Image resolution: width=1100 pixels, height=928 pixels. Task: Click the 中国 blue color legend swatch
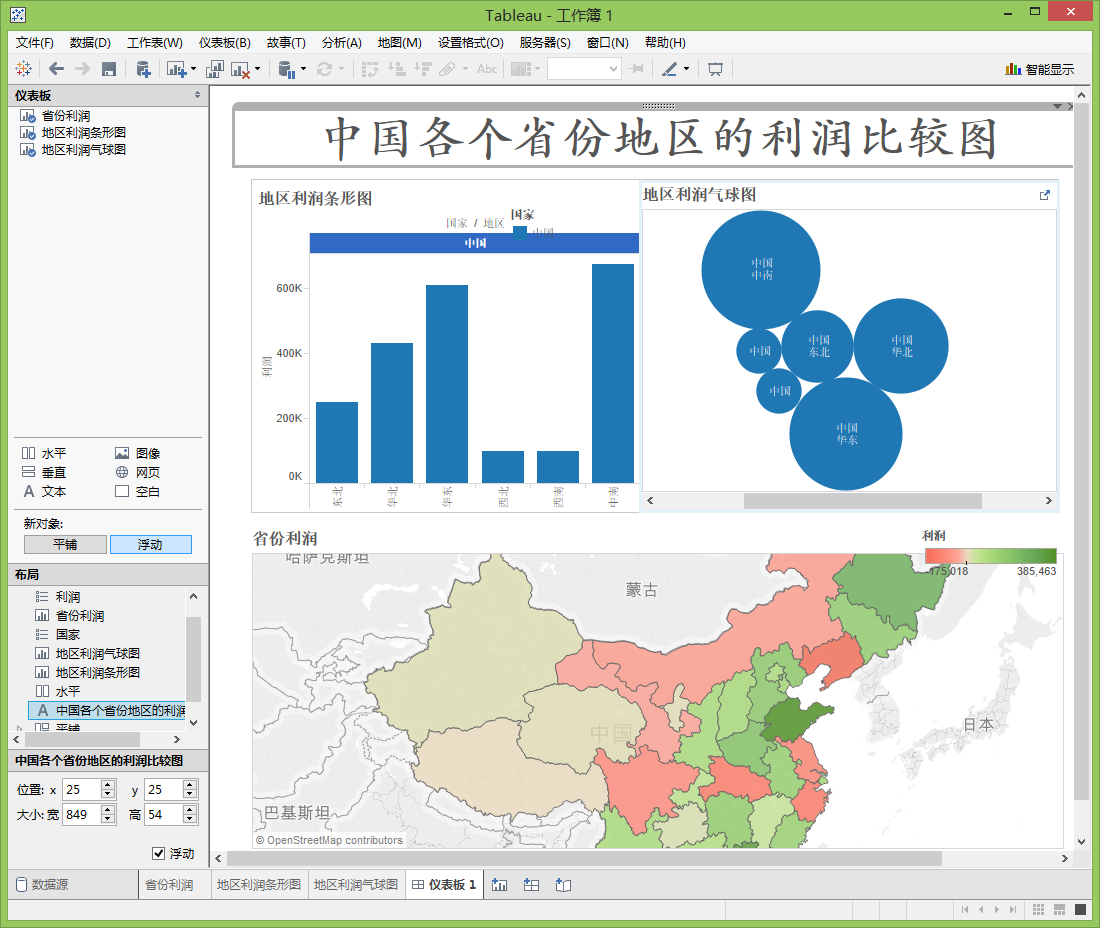pos(520,232)
